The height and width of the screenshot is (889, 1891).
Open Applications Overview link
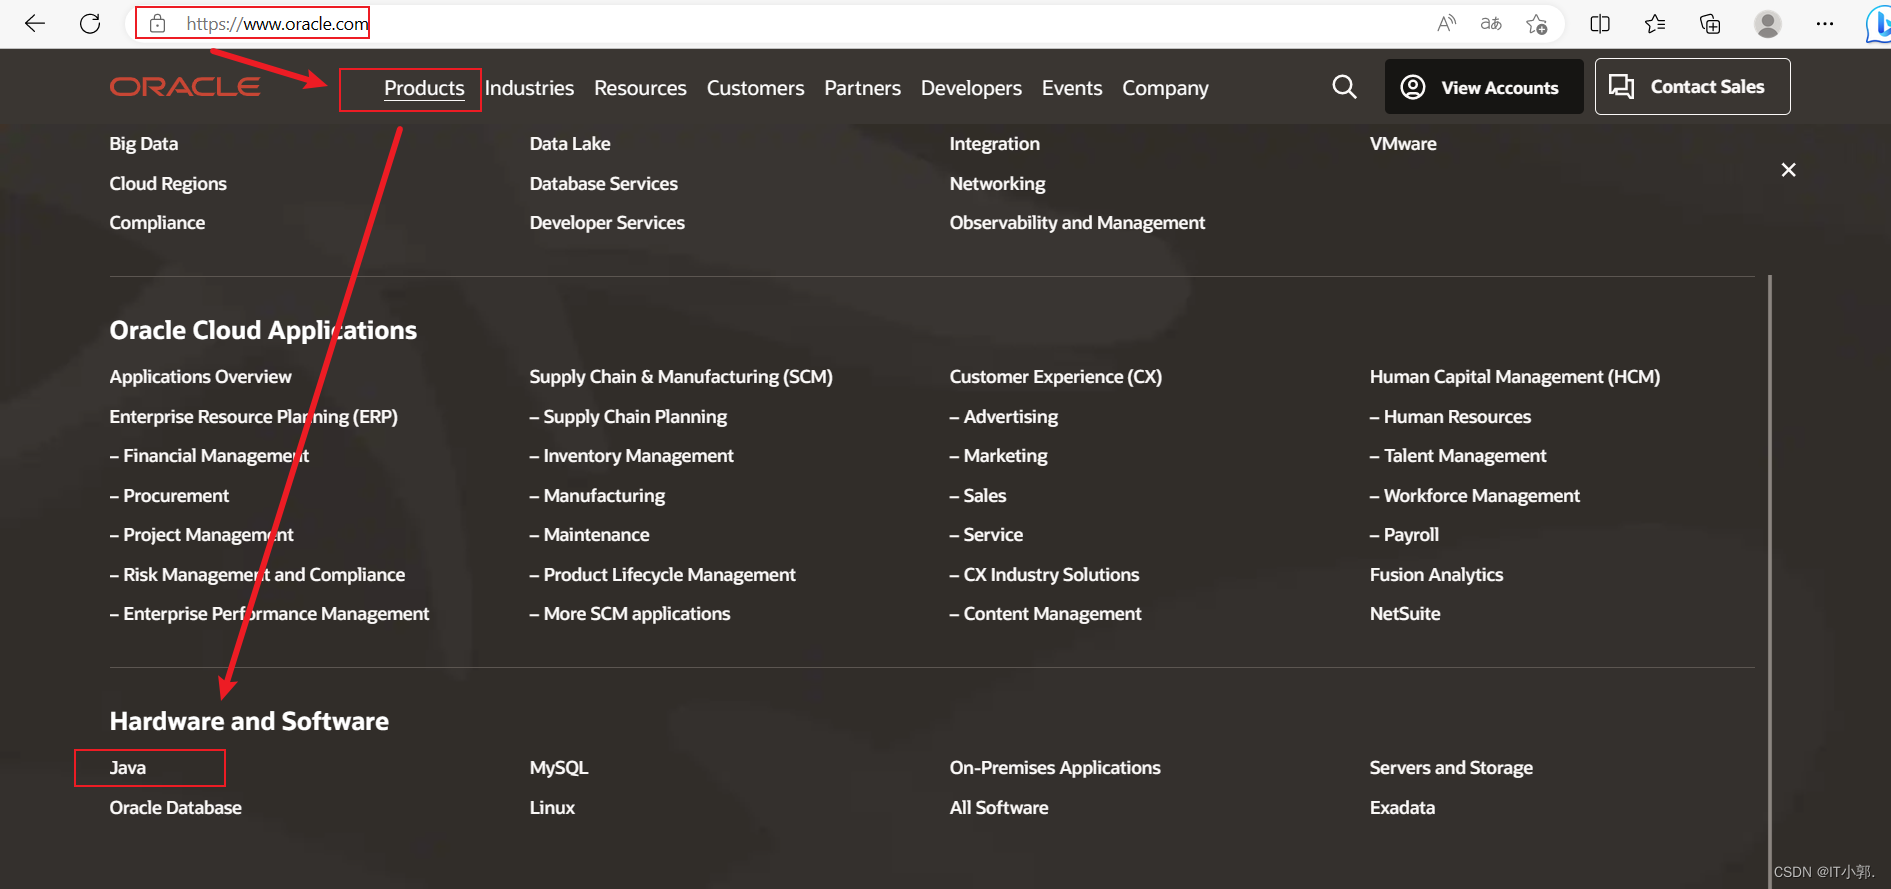pyautogui.click(x=201, y=377)
